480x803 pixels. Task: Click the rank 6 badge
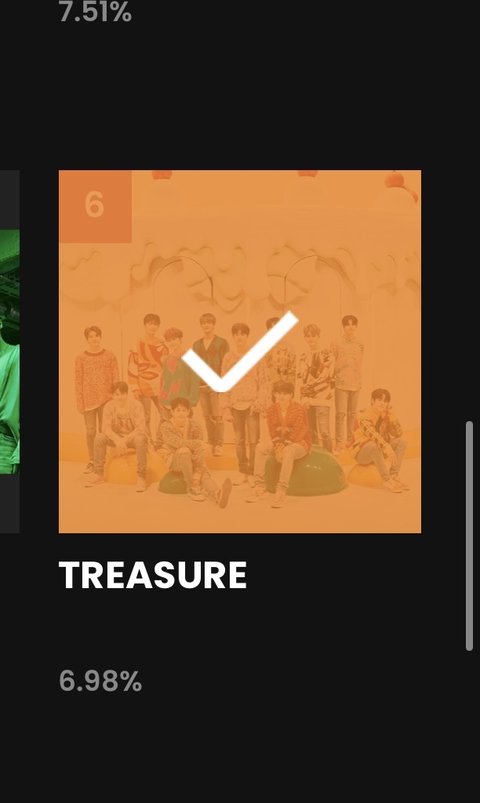95,206
